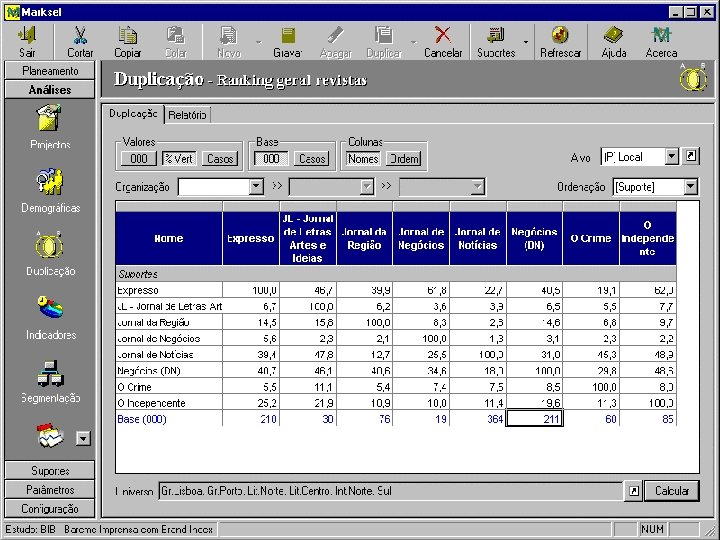Screen dimensions: 720x540
Task: Open the Ordenação dropdown
Action: (691, 187)
